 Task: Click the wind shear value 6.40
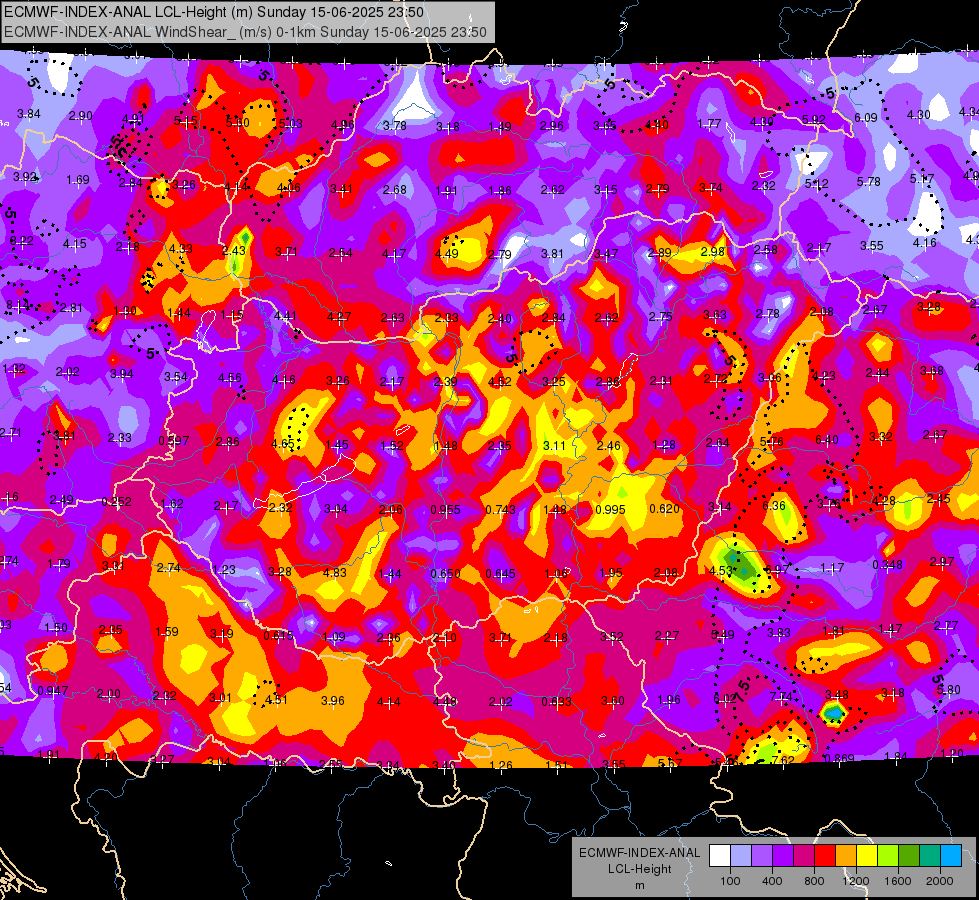coord(827,440)
